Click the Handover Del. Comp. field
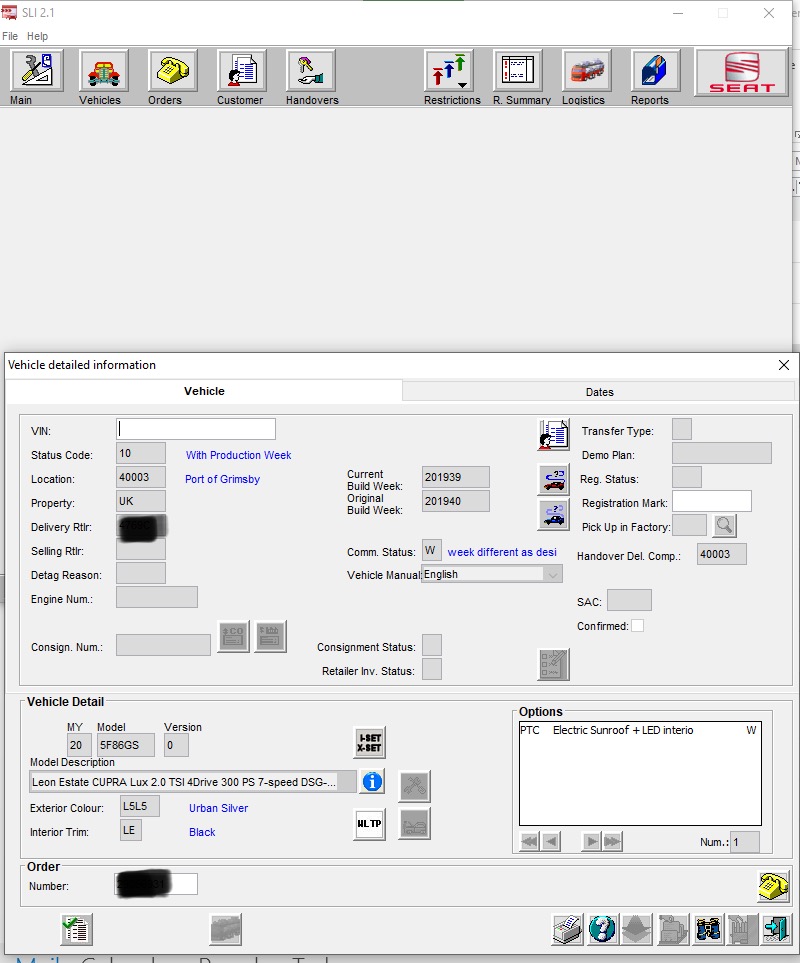800x963 pixels. 721,554
